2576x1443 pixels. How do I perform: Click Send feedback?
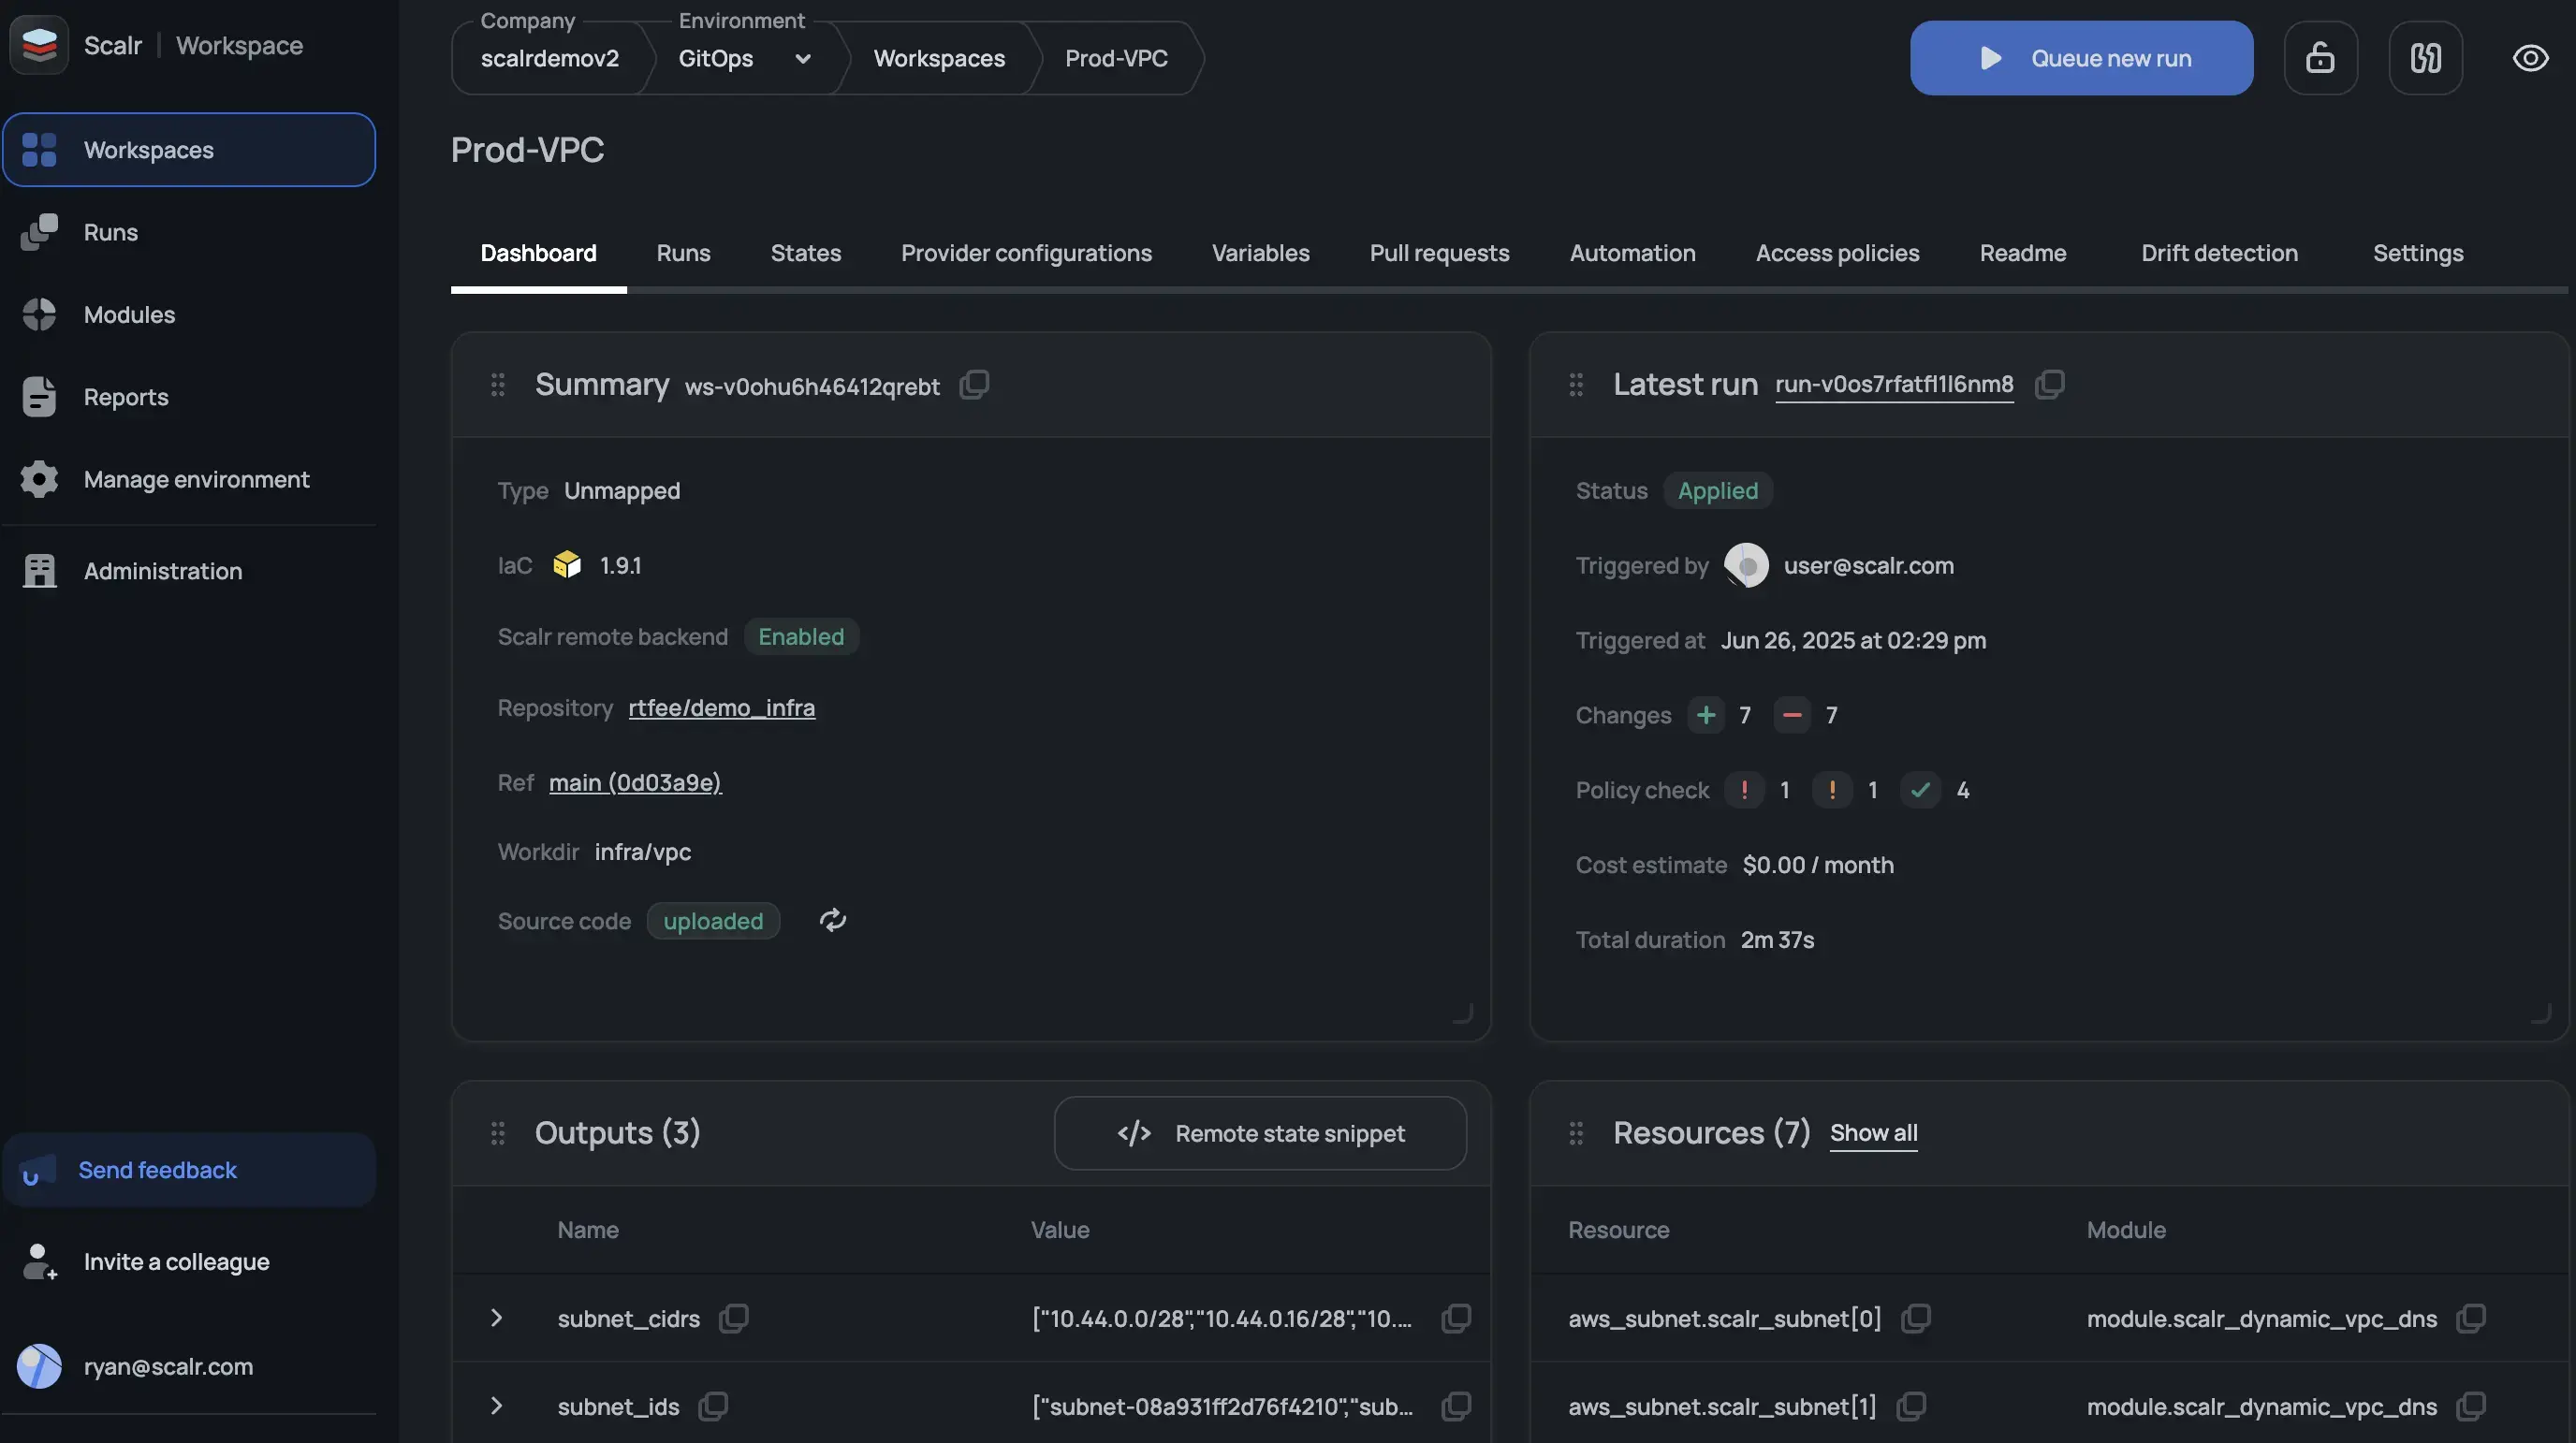pos(189,1170)
